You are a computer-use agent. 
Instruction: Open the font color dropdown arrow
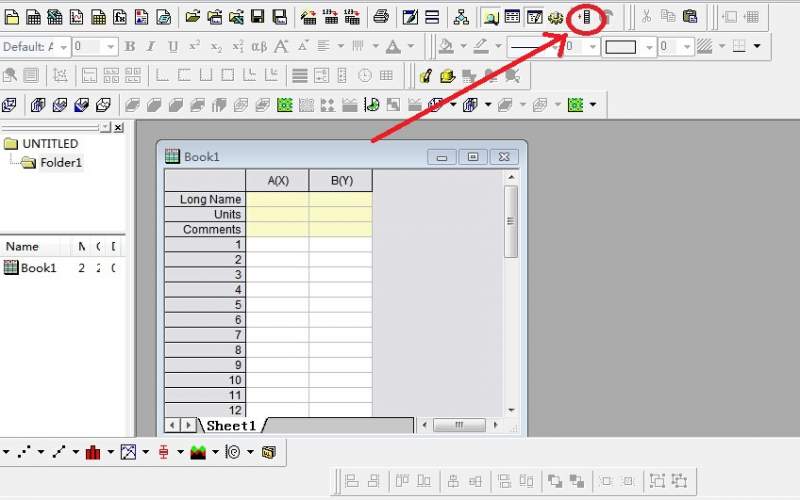coord(411,46)
